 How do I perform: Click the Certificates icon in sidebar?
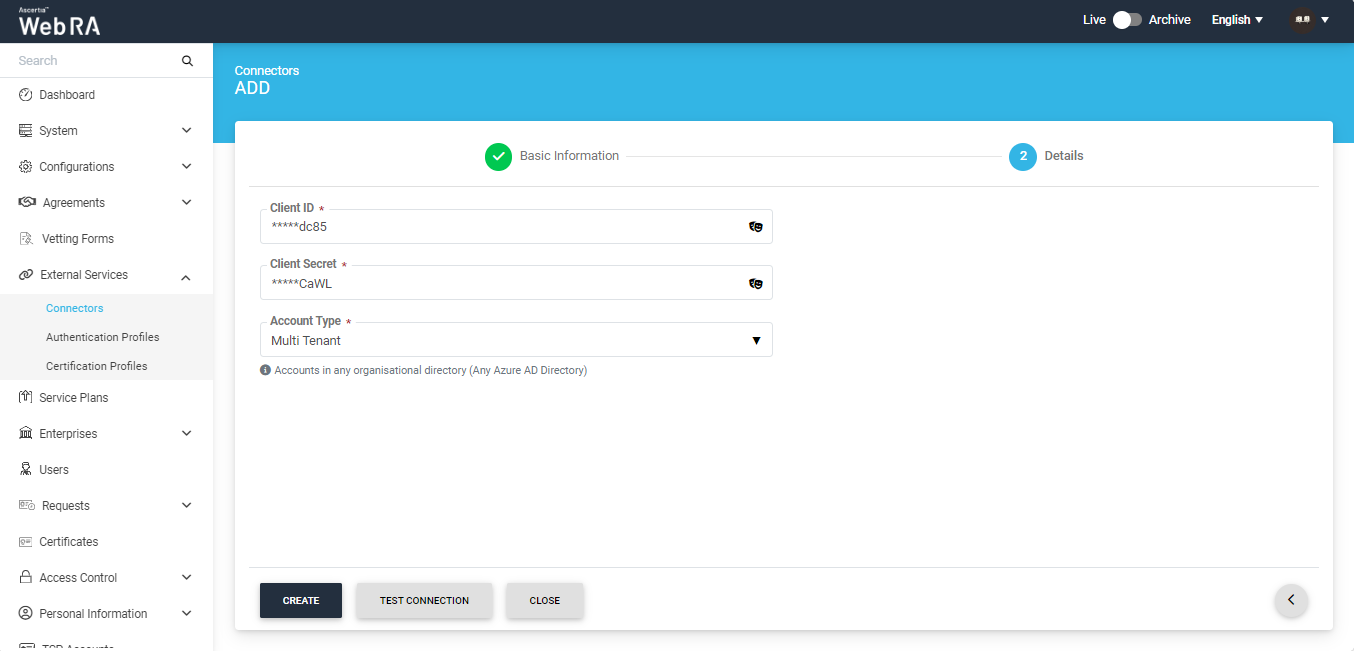pos(26,542)
